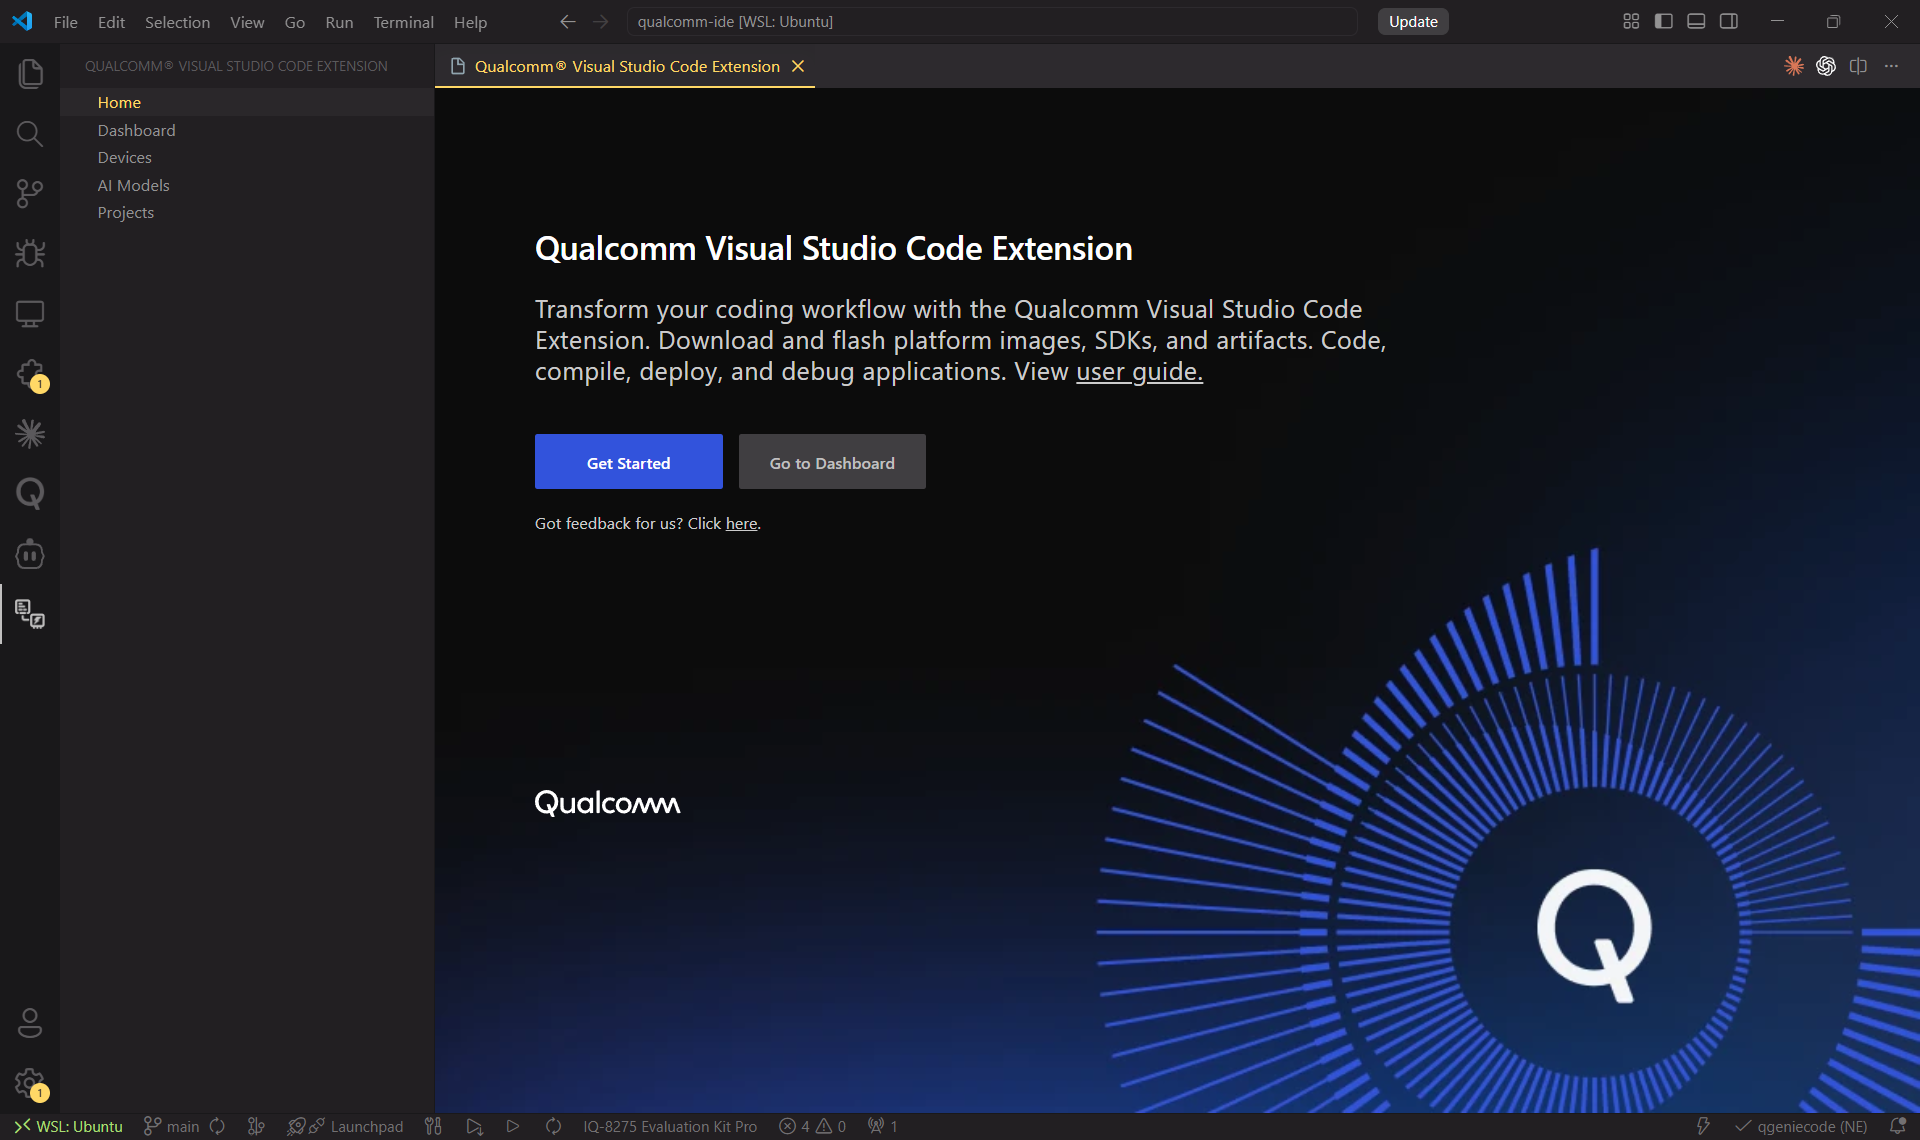Split the editor to the right
The width and height of the screenshot is (1920, 1140).
(1858, 66)
